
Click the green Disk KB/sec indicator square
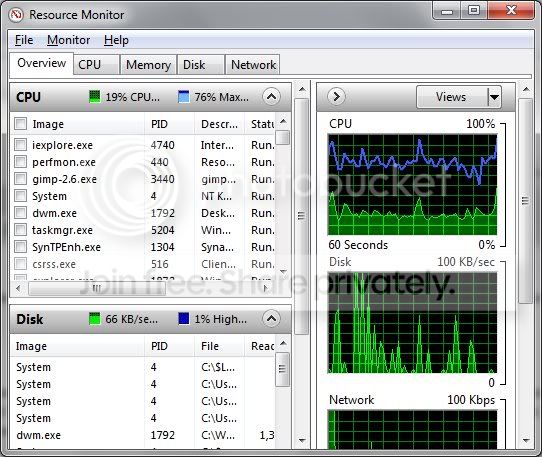point(94,319)
